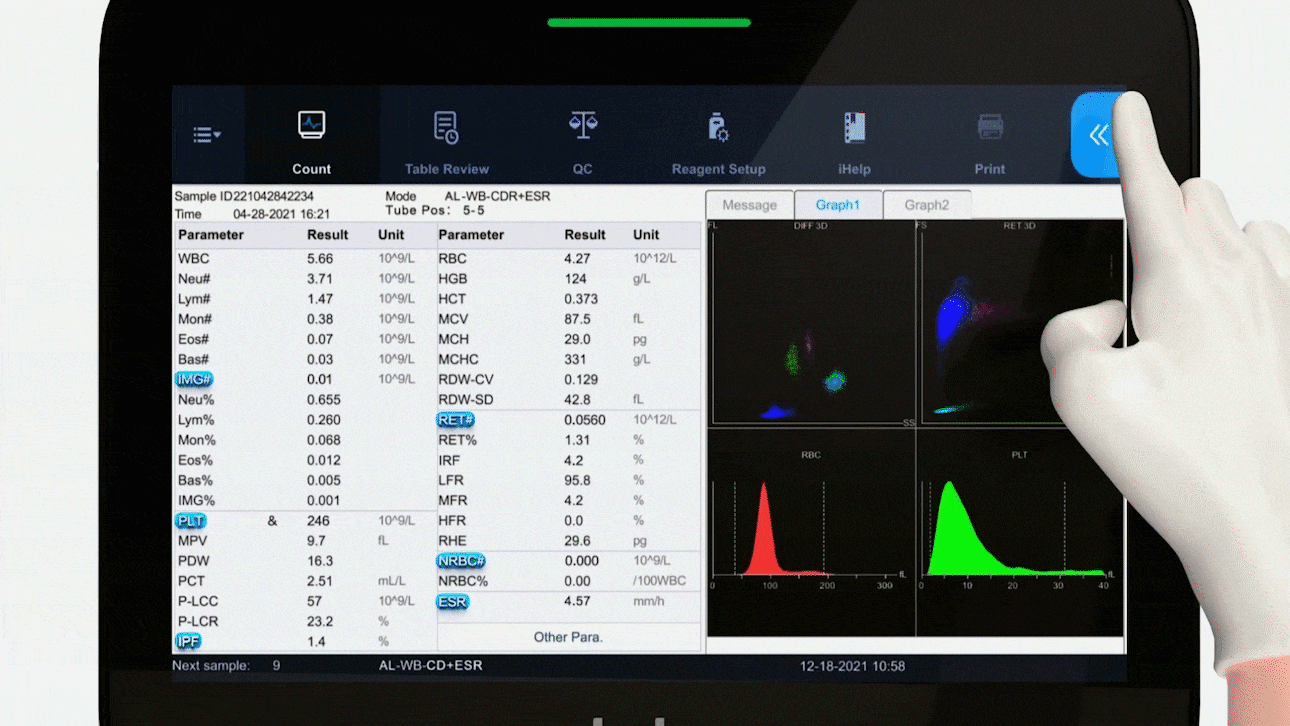Click the highlighted IMG# parameter label
This screenshot has width=1290, height=726.
click(x=195, y=379)
